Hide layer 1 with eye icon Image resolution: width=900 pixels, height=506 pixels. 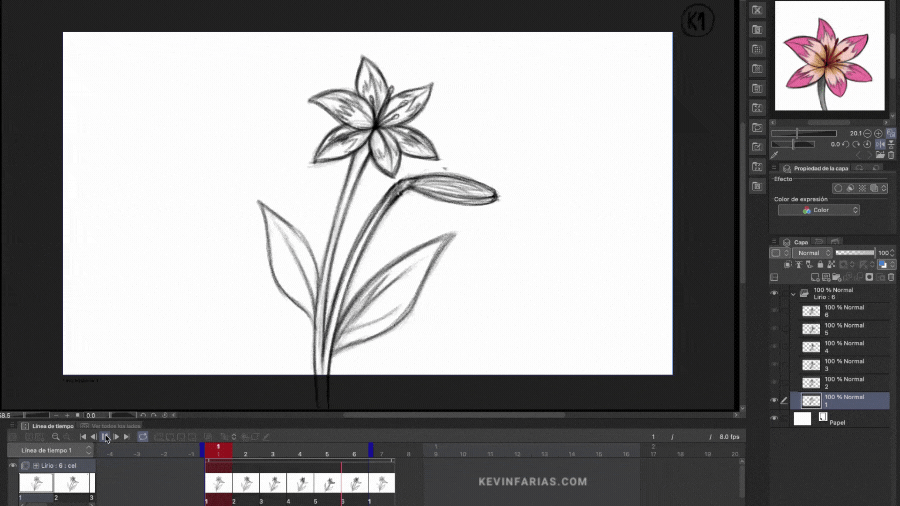(774, 400)
